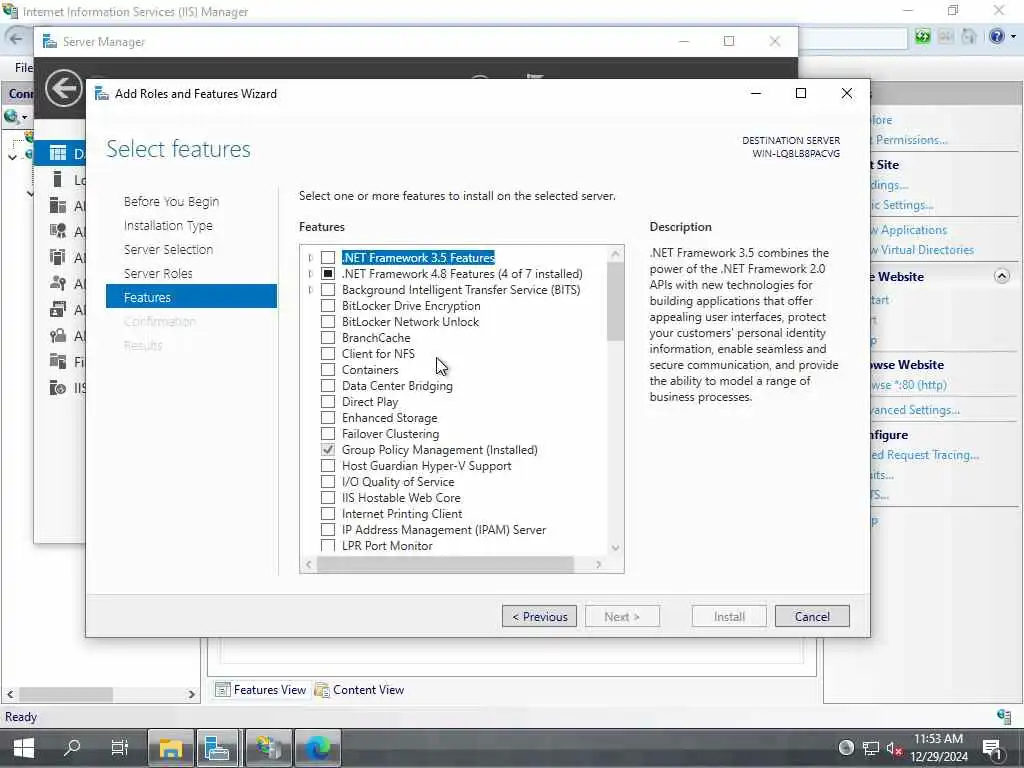This screenshot has width=1024, height=768.
Task: Enable the Containers feature checkbox
Action: point(328,370)
